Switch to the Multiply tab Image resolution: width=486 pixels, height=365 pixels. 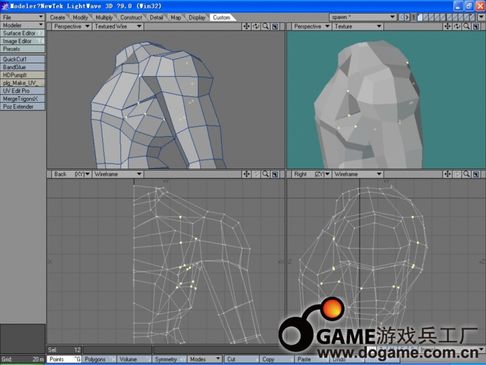[104, 17]
